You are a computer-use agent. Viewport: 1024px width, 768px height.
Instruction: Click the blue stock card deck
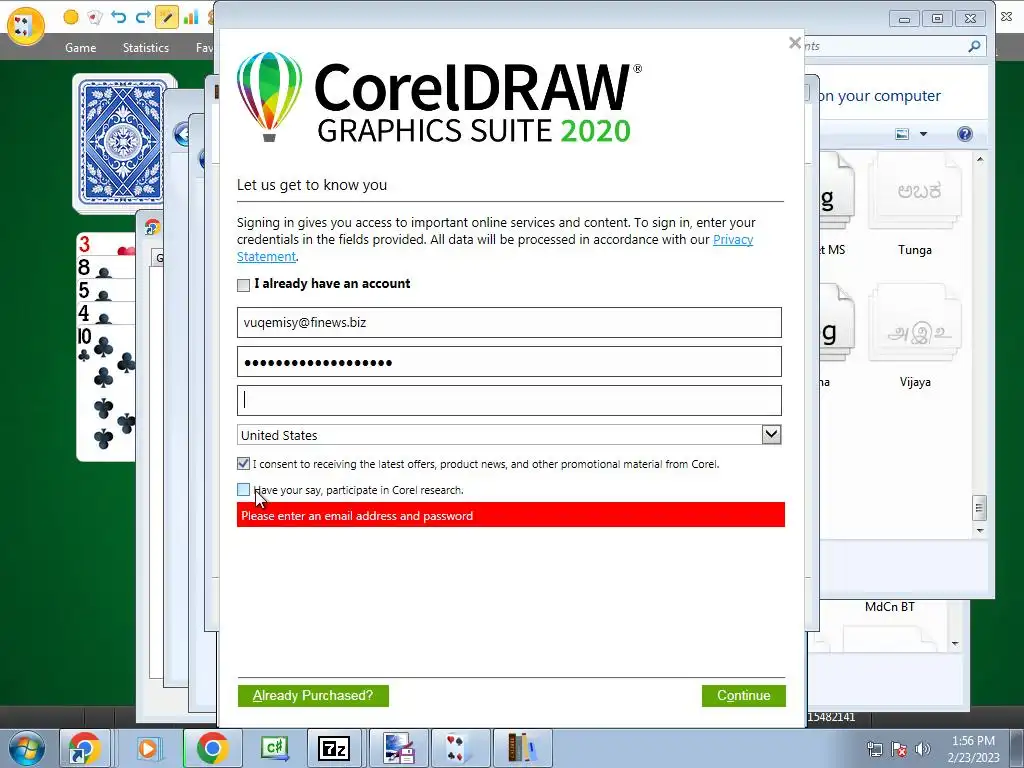122,143
